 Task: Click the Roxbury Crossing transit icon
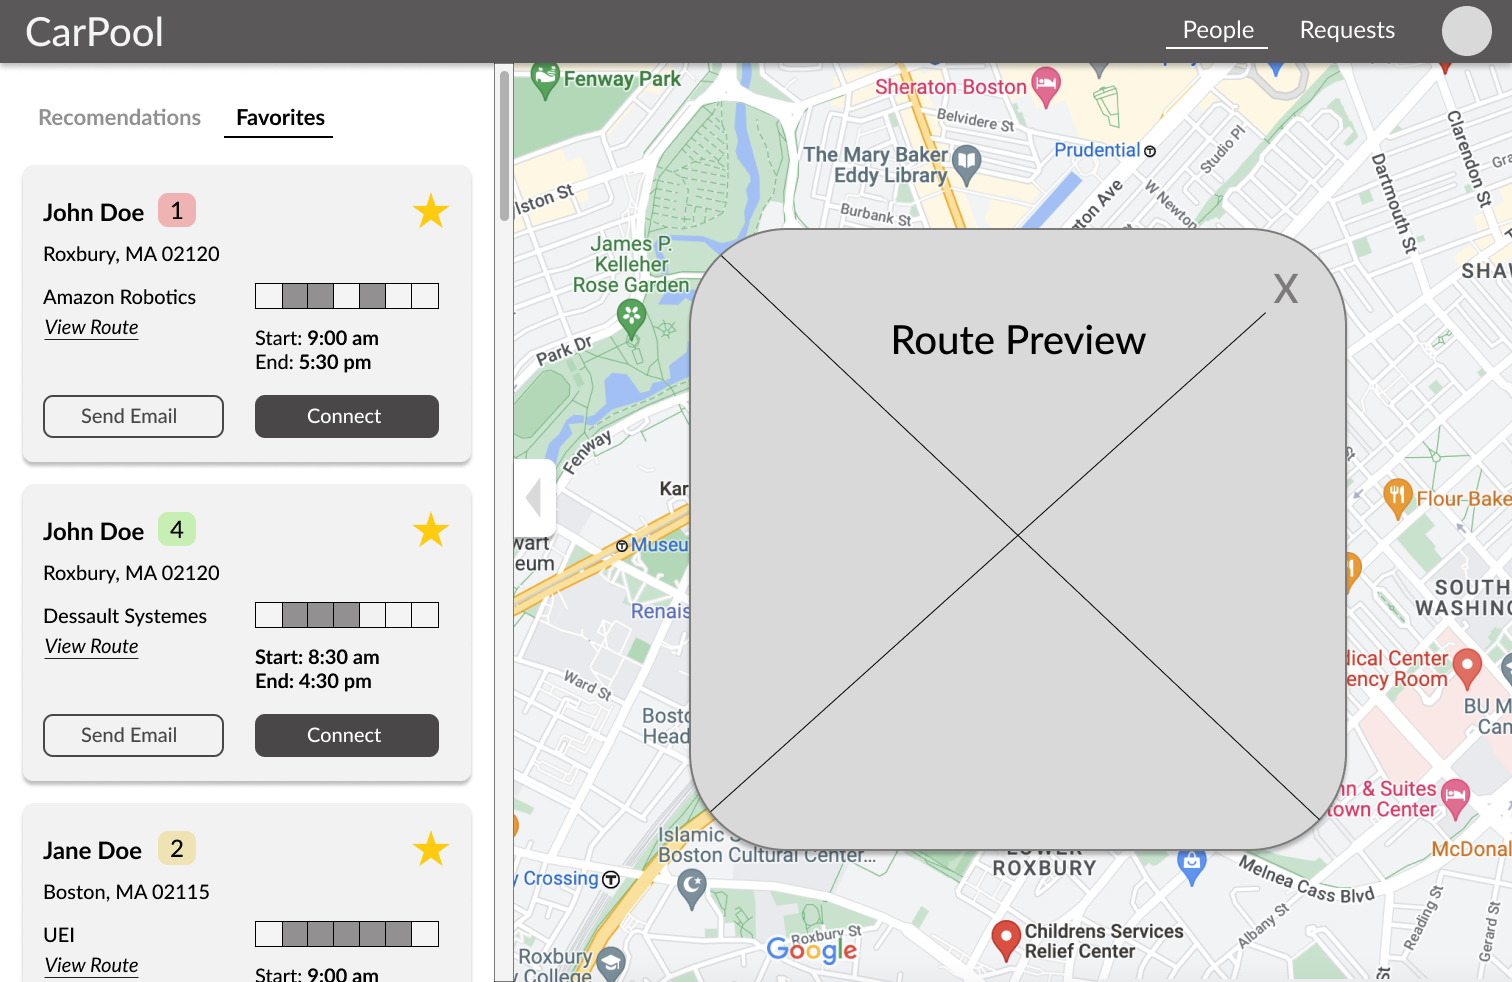coord(611,879)
